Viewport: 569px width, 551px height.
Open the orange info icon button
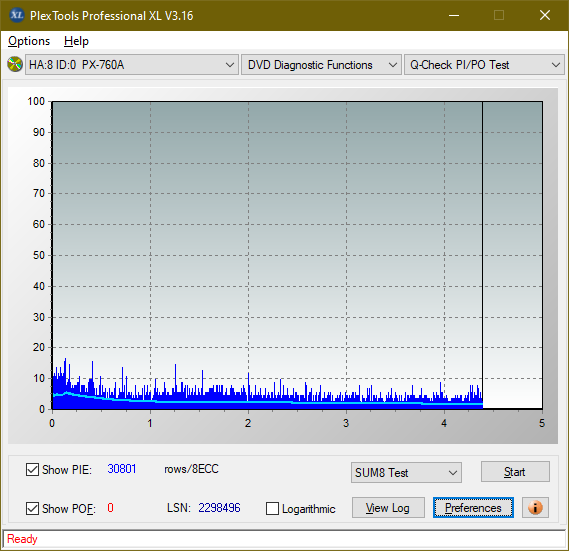[x=535, y=507]
